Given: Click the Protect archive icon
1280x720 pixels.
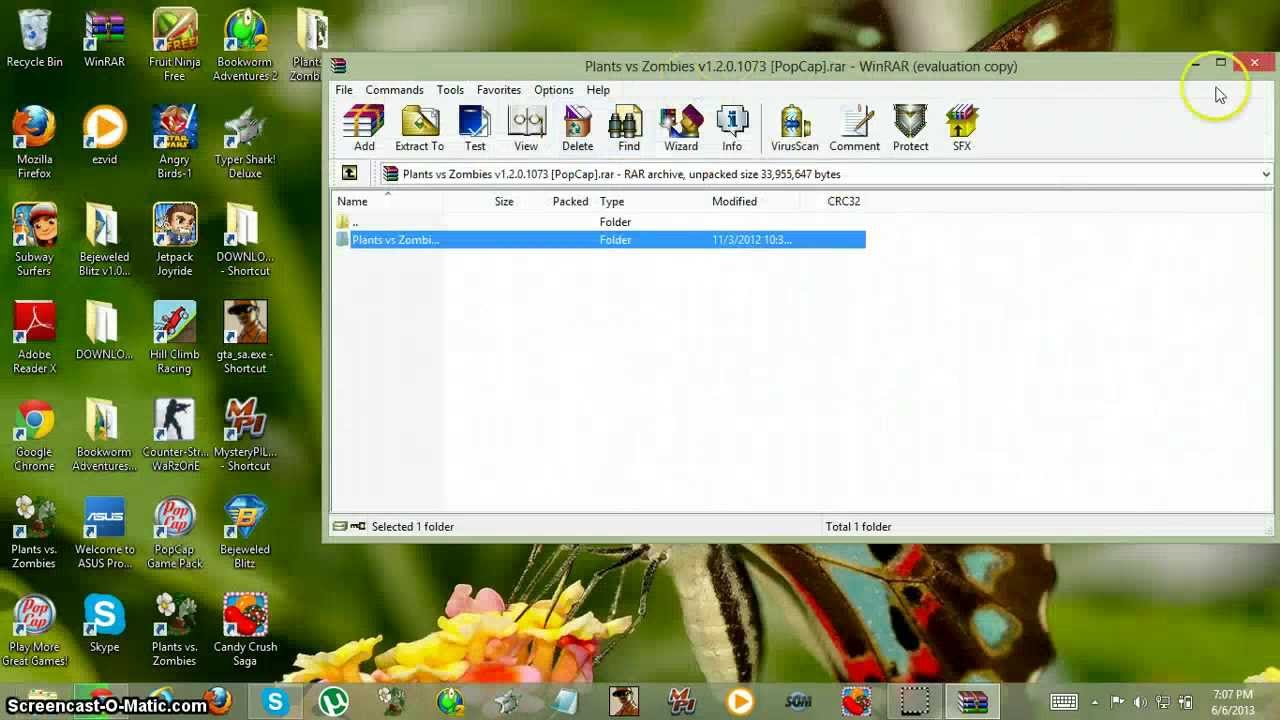Looking at the screenshot, I should pyautogui.click(x=911, y=128).
